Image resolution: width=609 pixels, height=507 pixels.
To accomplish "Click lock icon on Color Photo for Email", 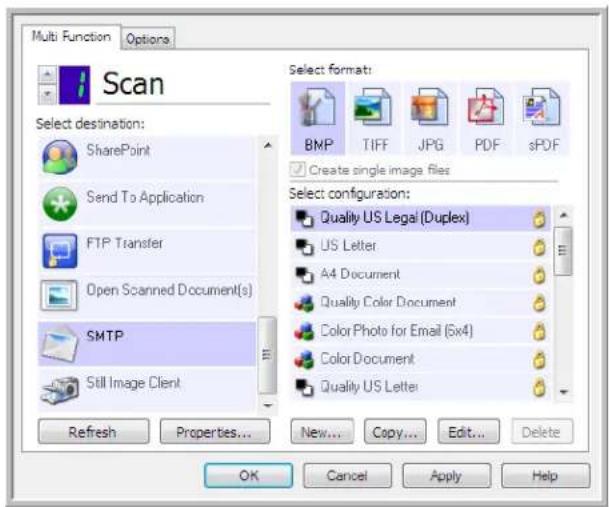I will click(539, 331).
